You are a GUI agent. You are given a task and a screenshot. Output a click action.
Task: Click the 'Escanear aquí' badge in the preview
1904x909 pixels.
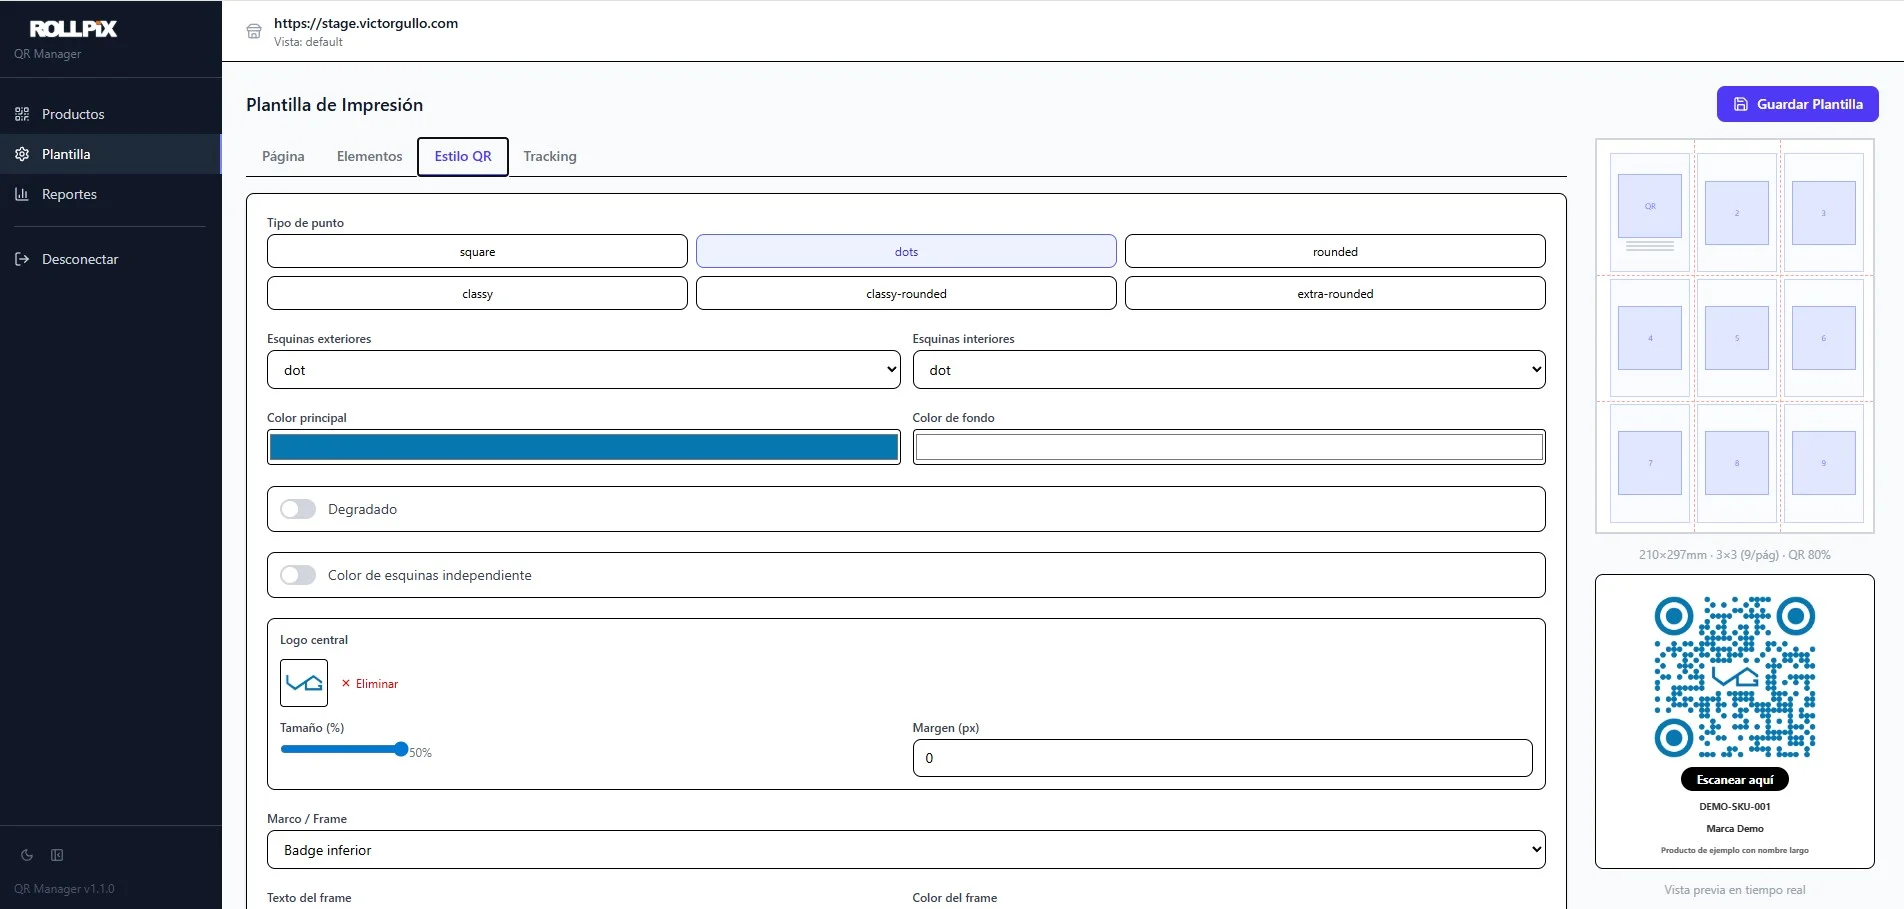pos(1735,780)
